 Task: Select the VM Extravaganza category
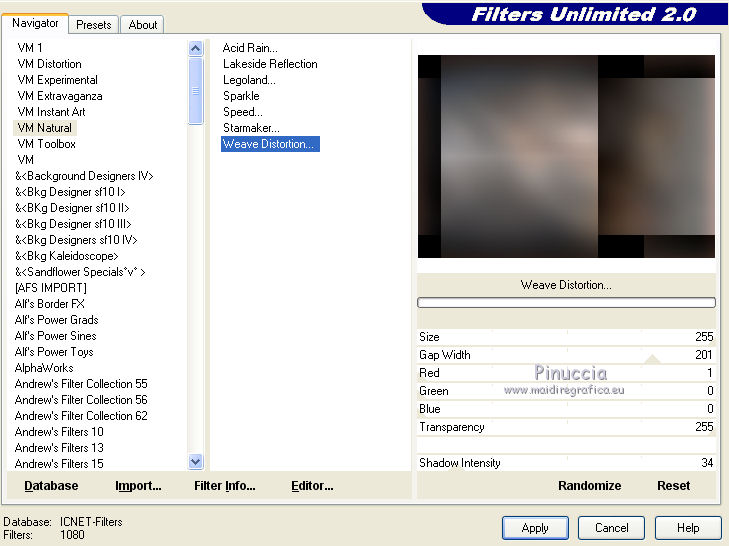point(60,96)
